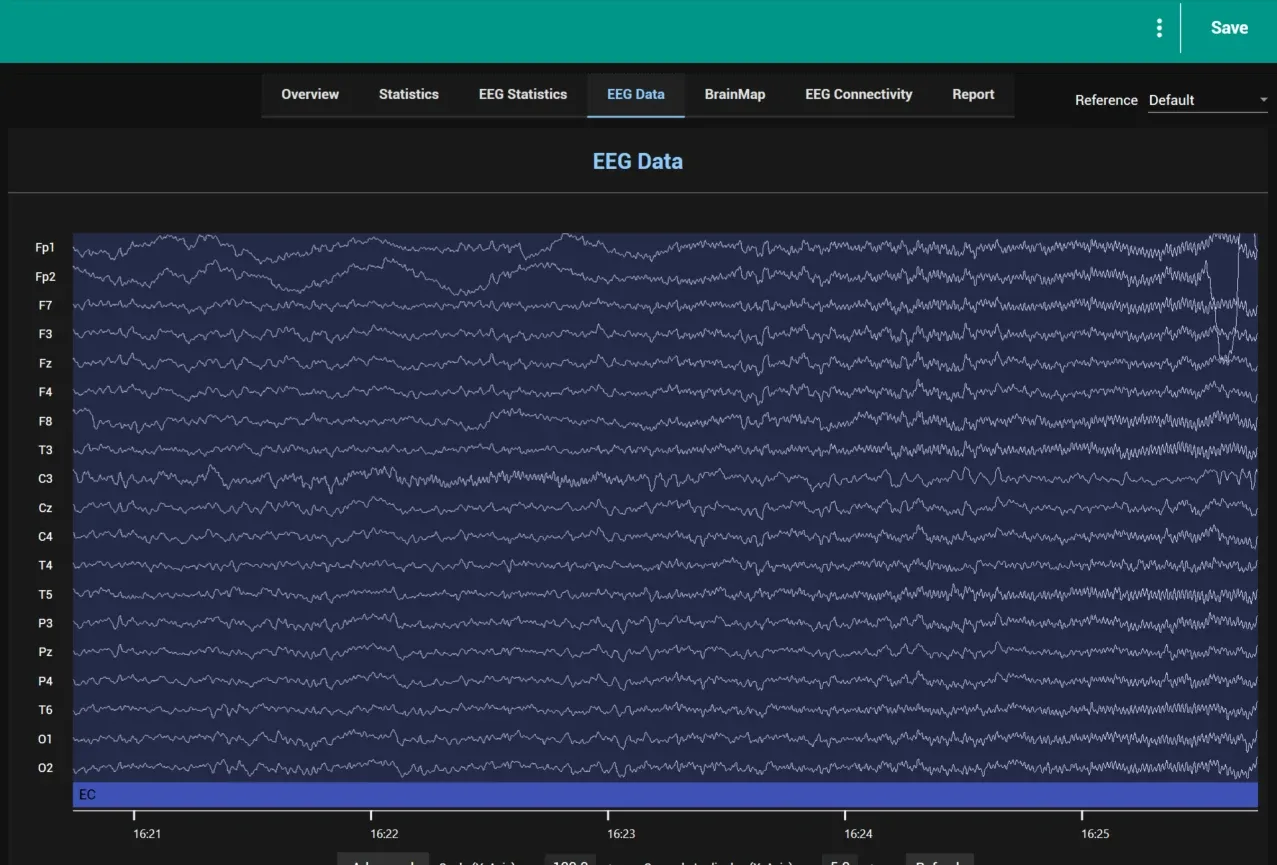
Task: Click the Fp2 channel label
Action: coord(45,277)
